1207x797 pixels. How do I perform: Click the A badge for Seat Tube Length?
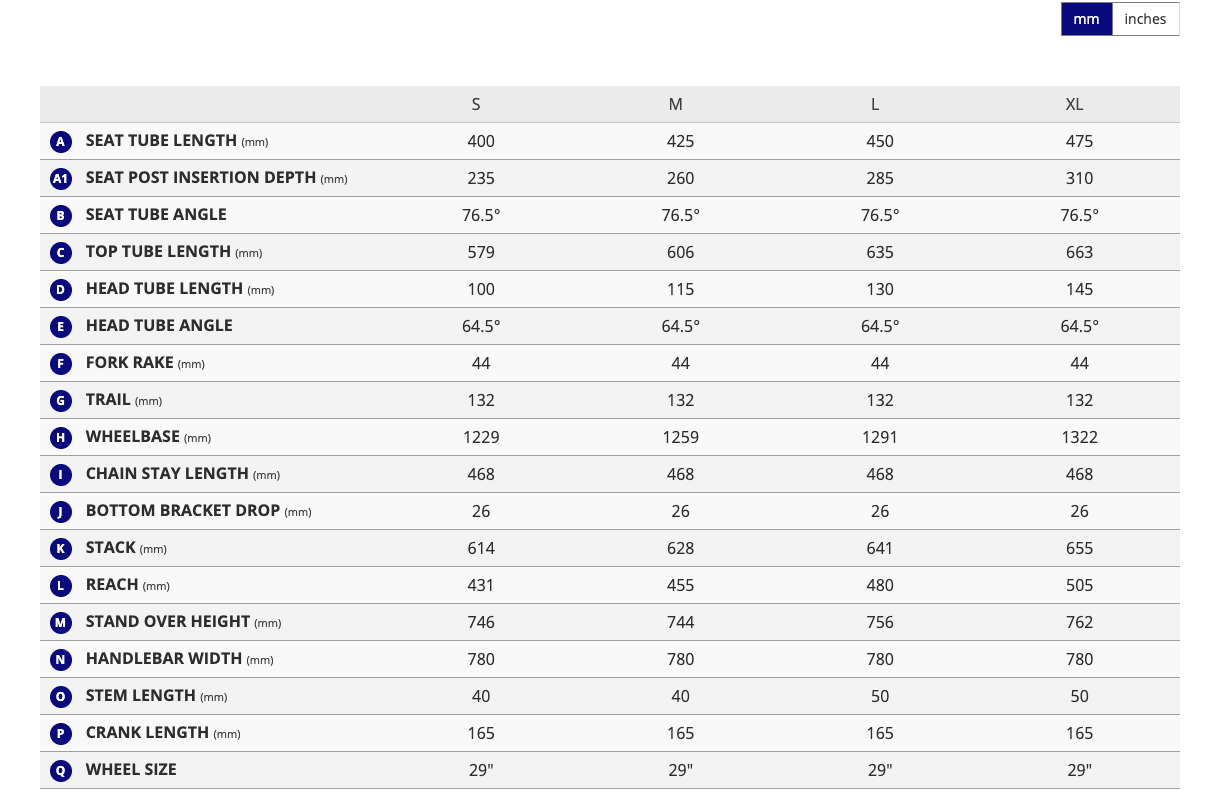pyautogui.click(x=61, y=142)
